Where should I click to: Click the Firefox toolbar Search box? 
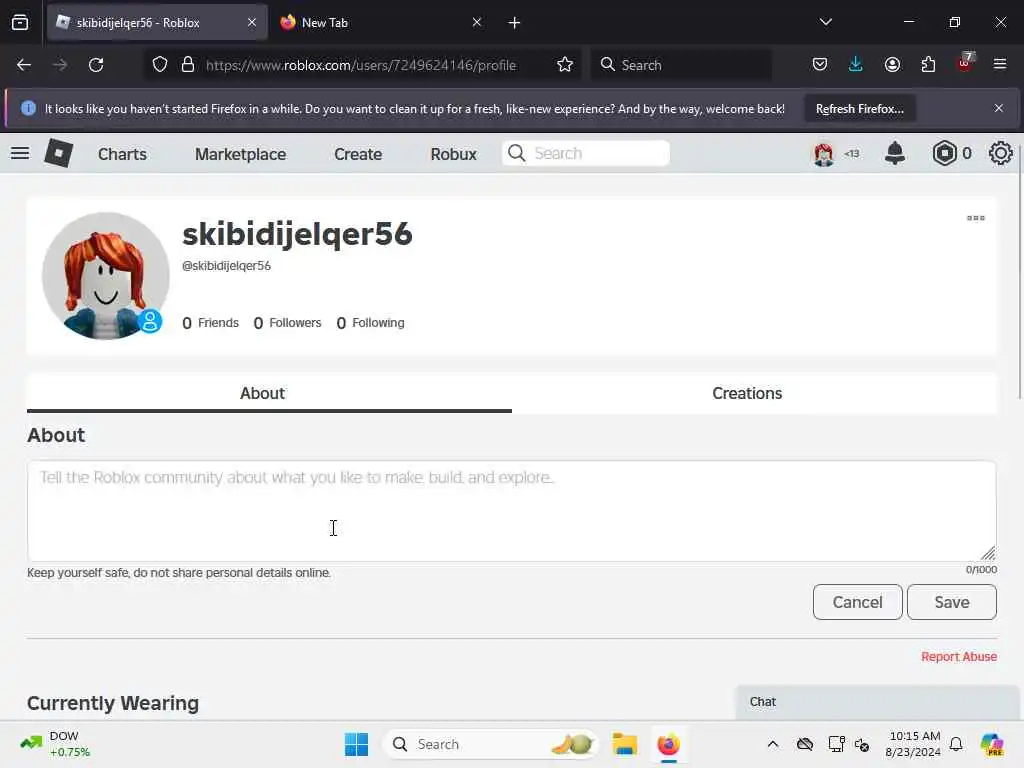pos(681,65)
